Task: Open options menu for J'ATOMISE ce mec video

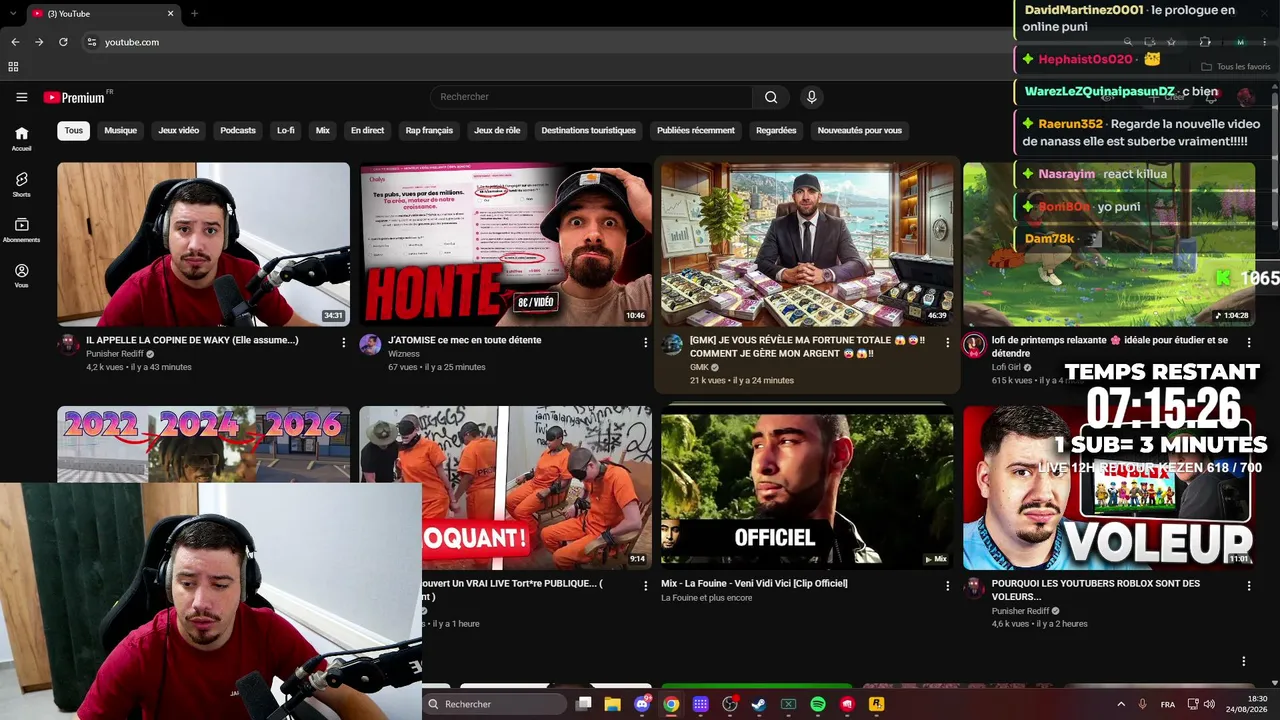Action: (x=645, y=342)
